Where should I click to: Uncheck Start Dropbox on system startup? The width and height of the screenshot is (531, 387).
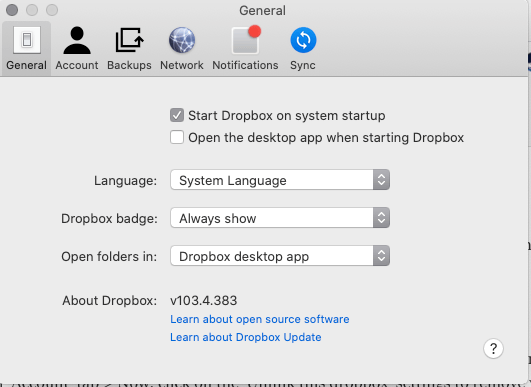[177, 115]
